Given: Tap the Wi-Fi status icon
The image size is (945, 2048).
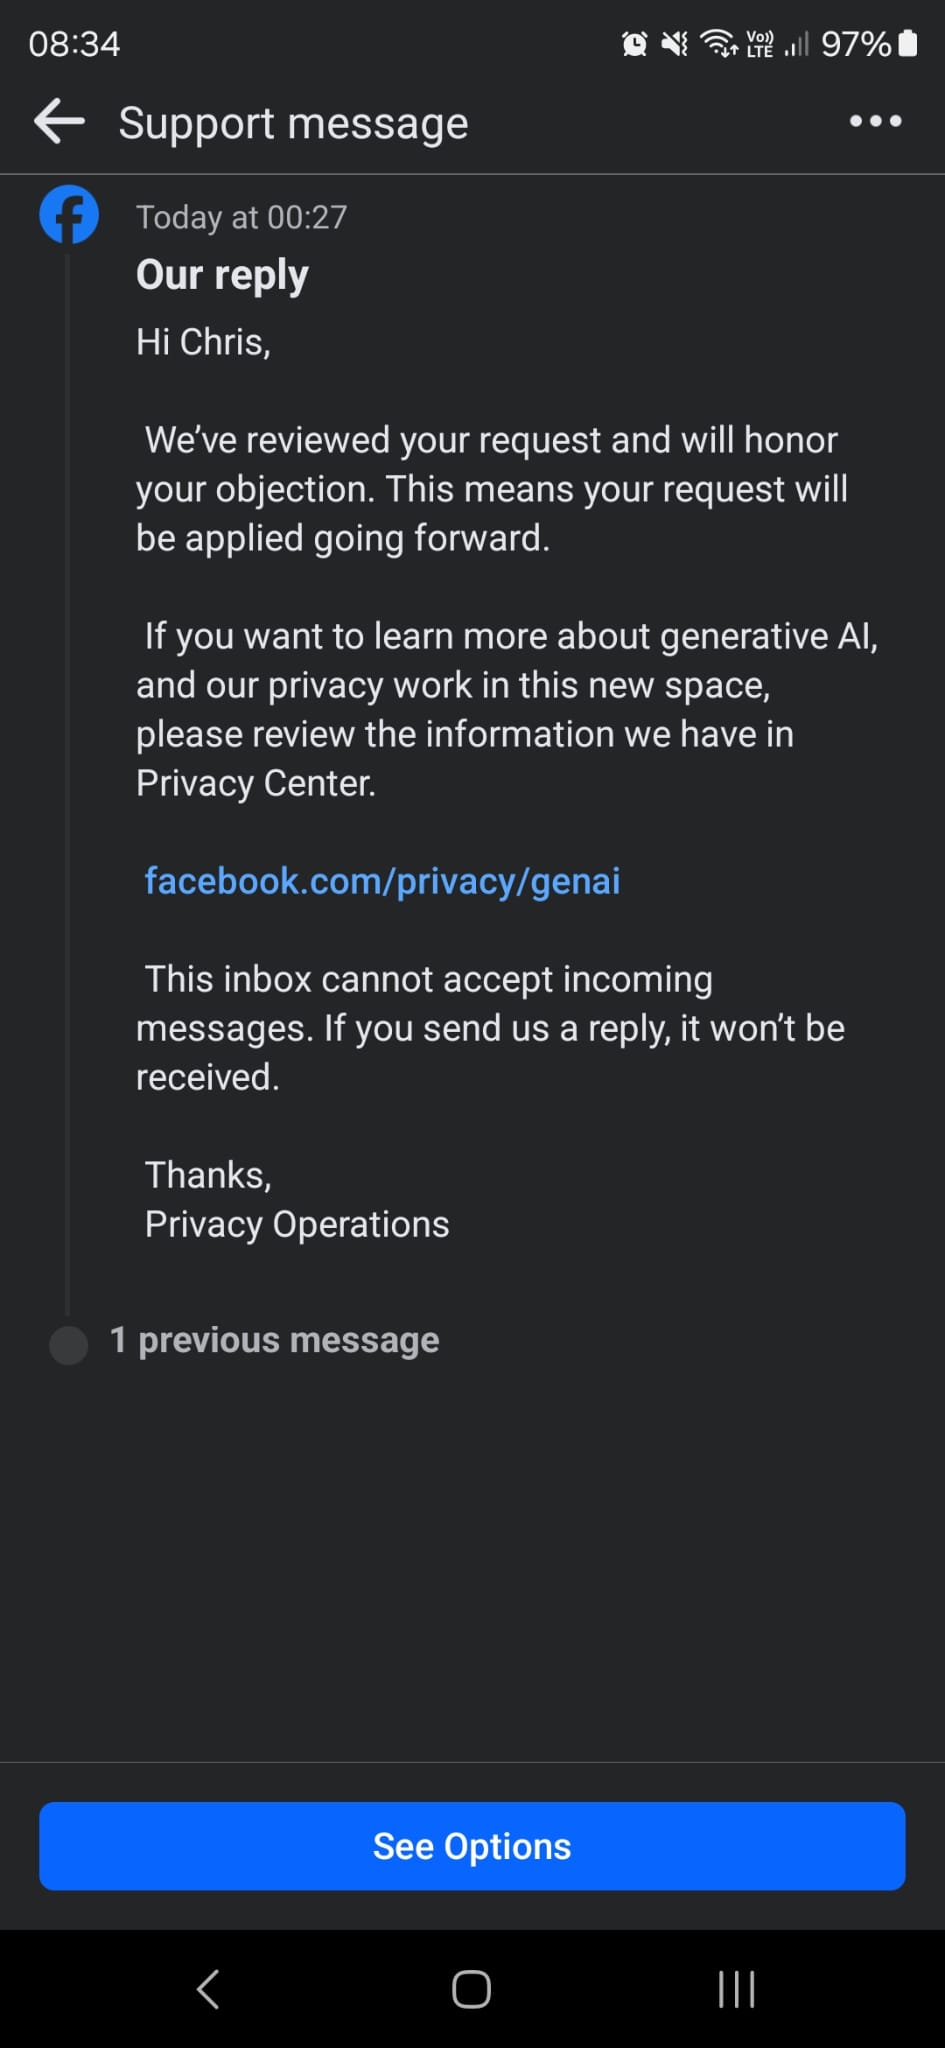Looking at the screenshot, I should click(718, 44).
